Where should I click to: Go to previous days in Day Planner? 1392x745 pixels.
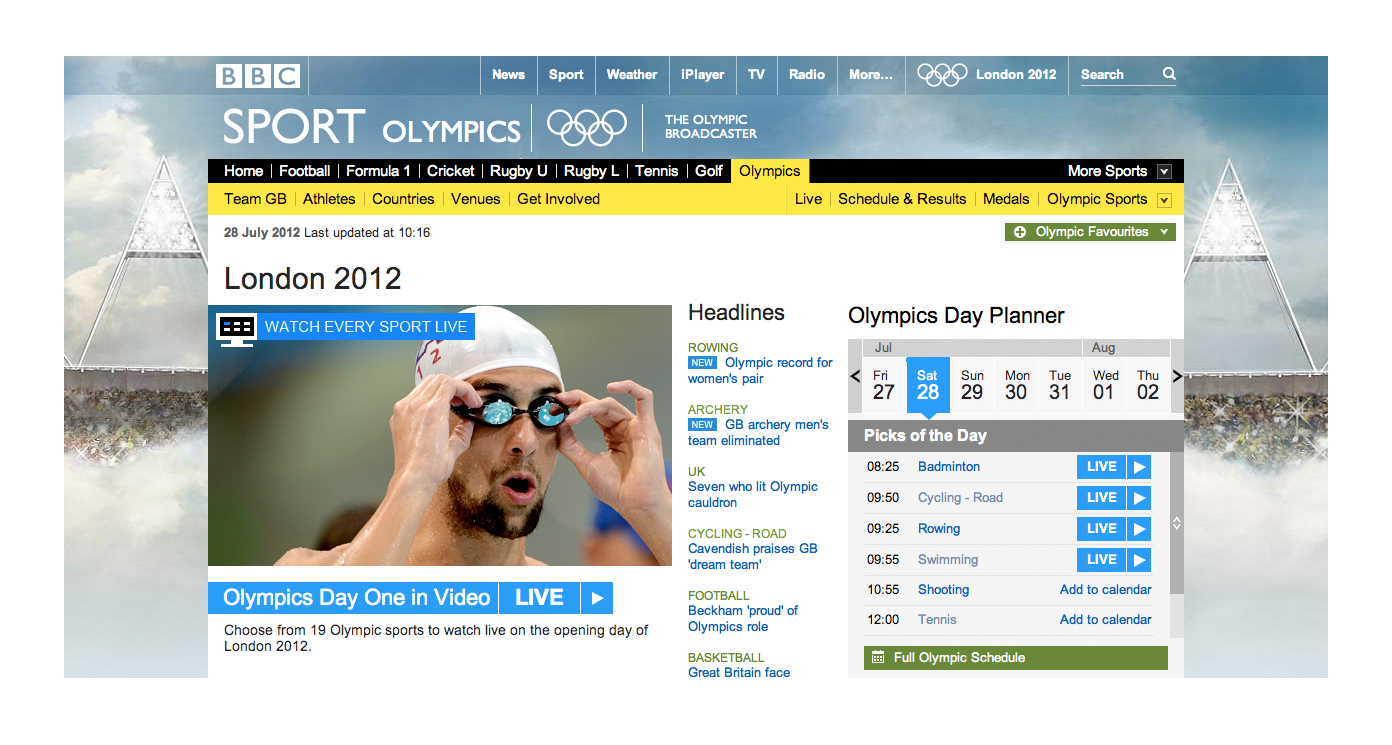(855, 376)
